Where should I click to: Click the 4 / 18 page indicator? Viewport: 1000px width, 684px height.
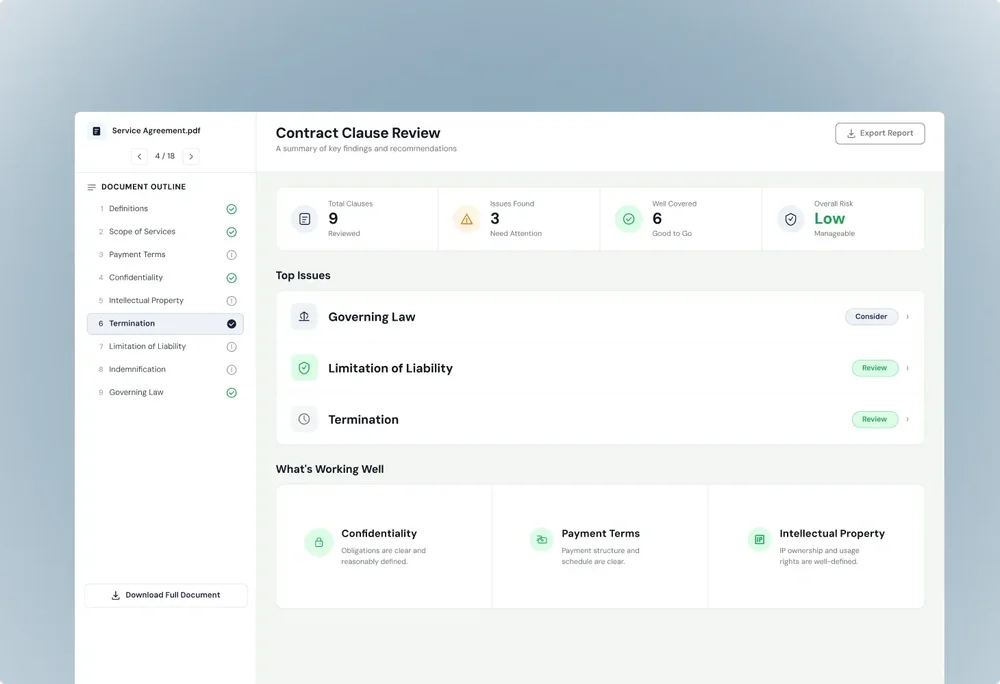(x=165, y=156)
